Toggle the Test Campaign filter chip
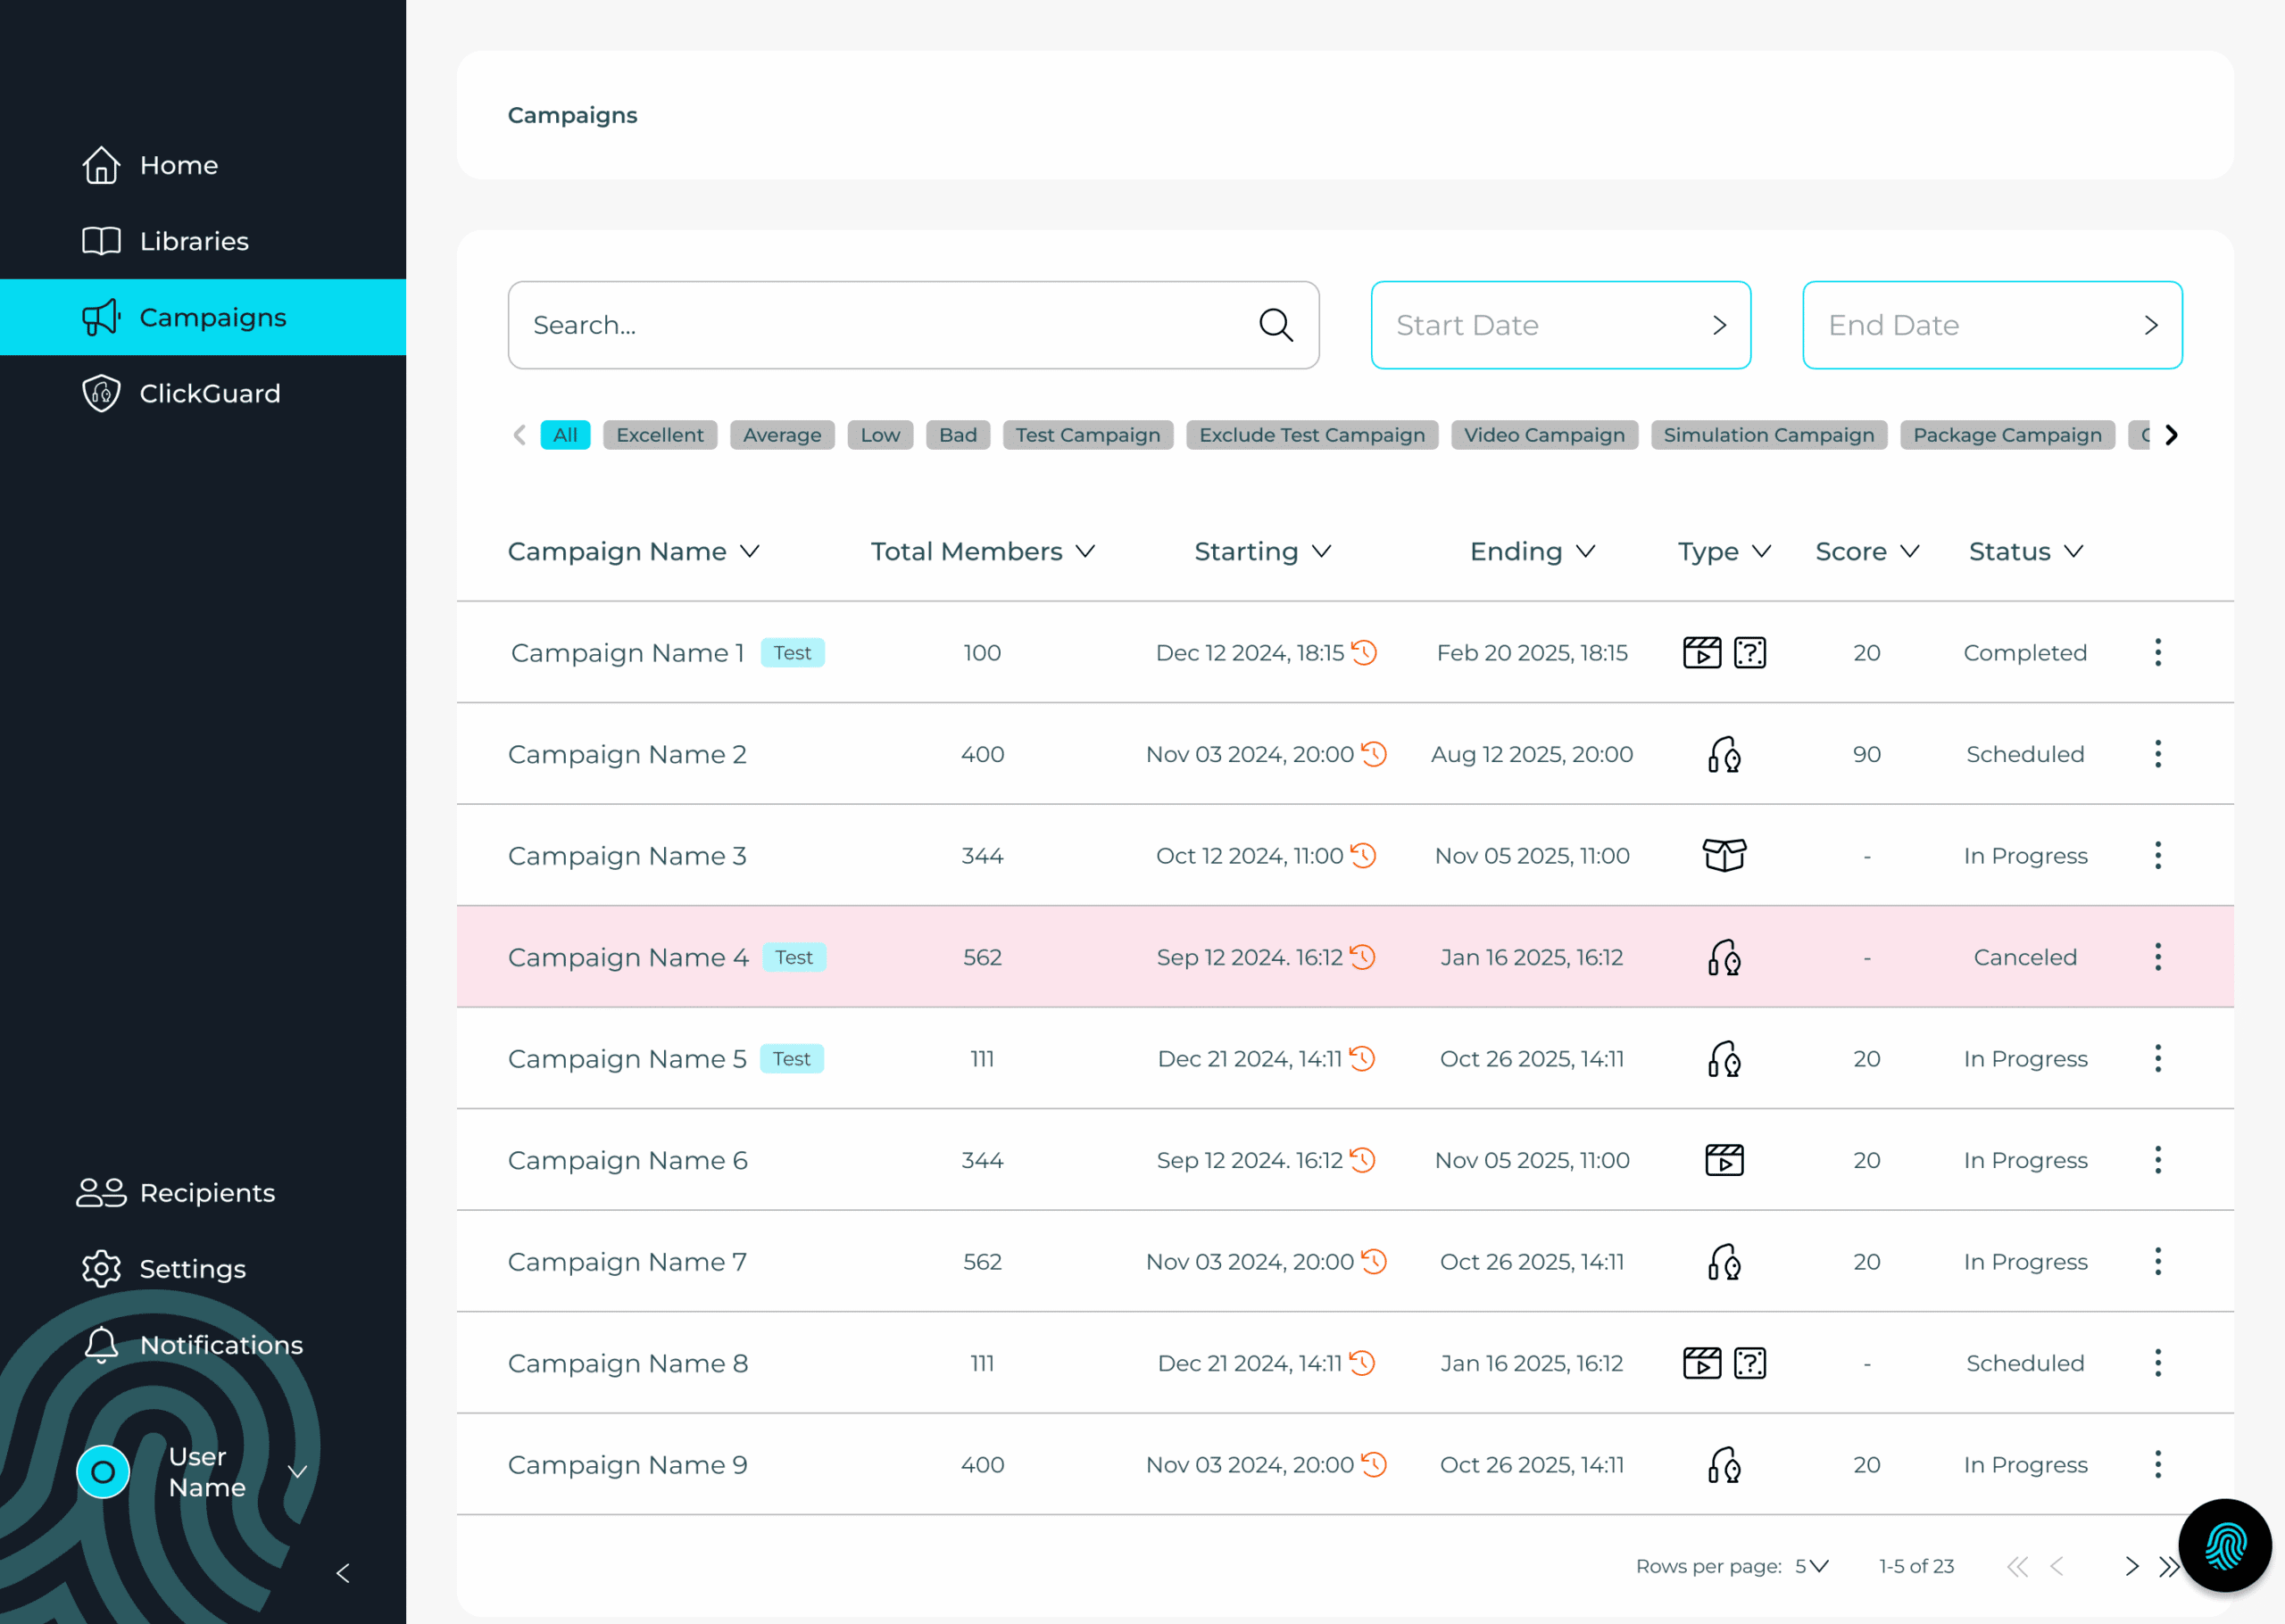2285x1624 pixels. point(1088,435)
